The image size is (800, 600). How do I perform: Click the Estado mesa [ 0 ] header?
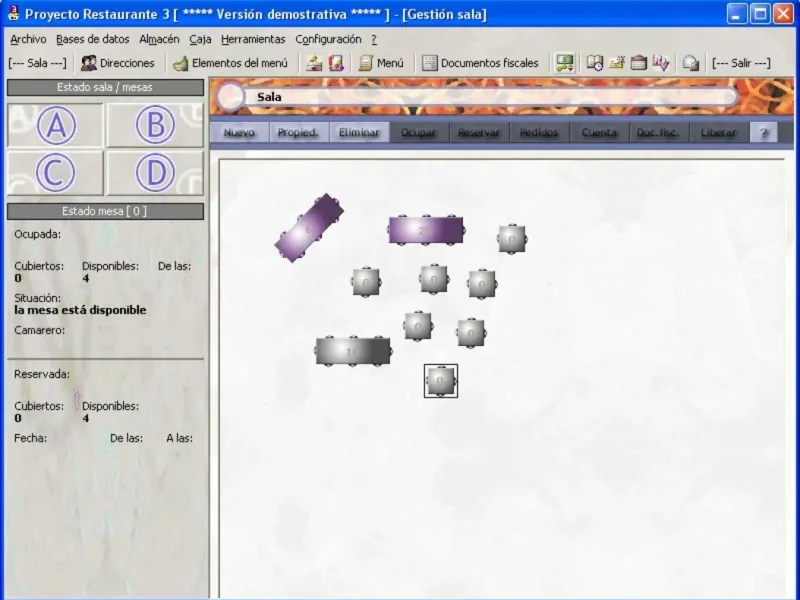click(105, 211)
